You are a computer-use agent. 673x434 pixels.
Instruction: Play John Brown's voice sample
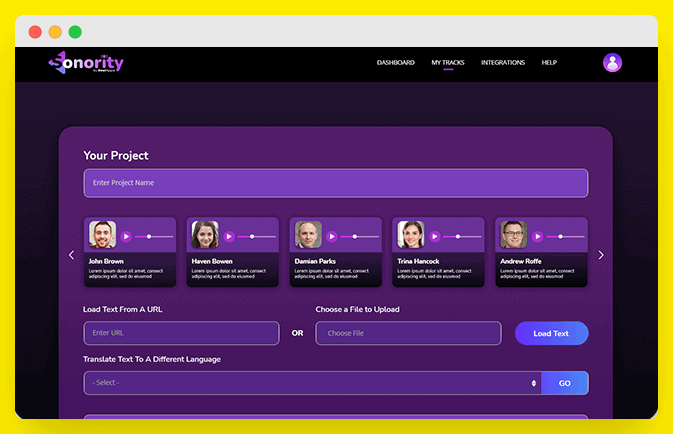pyautogui.click(x=126, y=237)
